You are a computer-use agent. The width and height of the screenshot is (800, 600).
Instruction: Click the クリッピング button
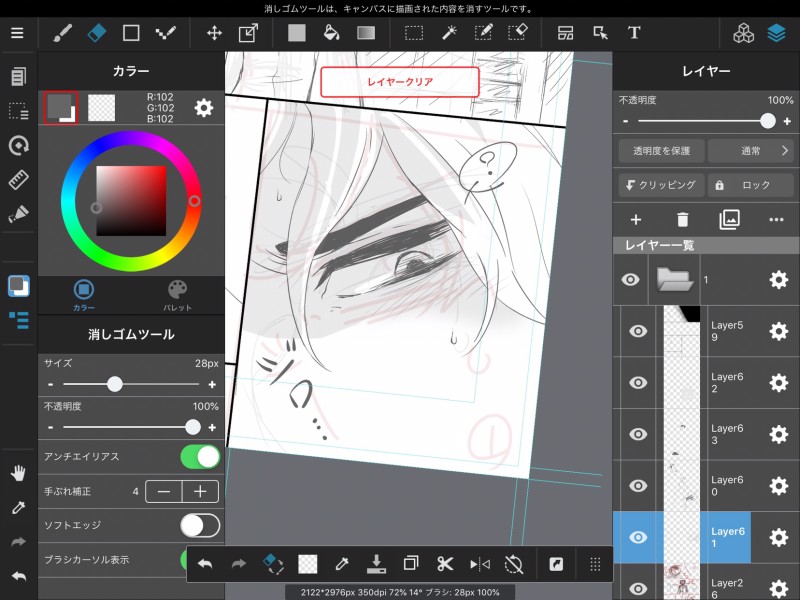pos(661,185)
